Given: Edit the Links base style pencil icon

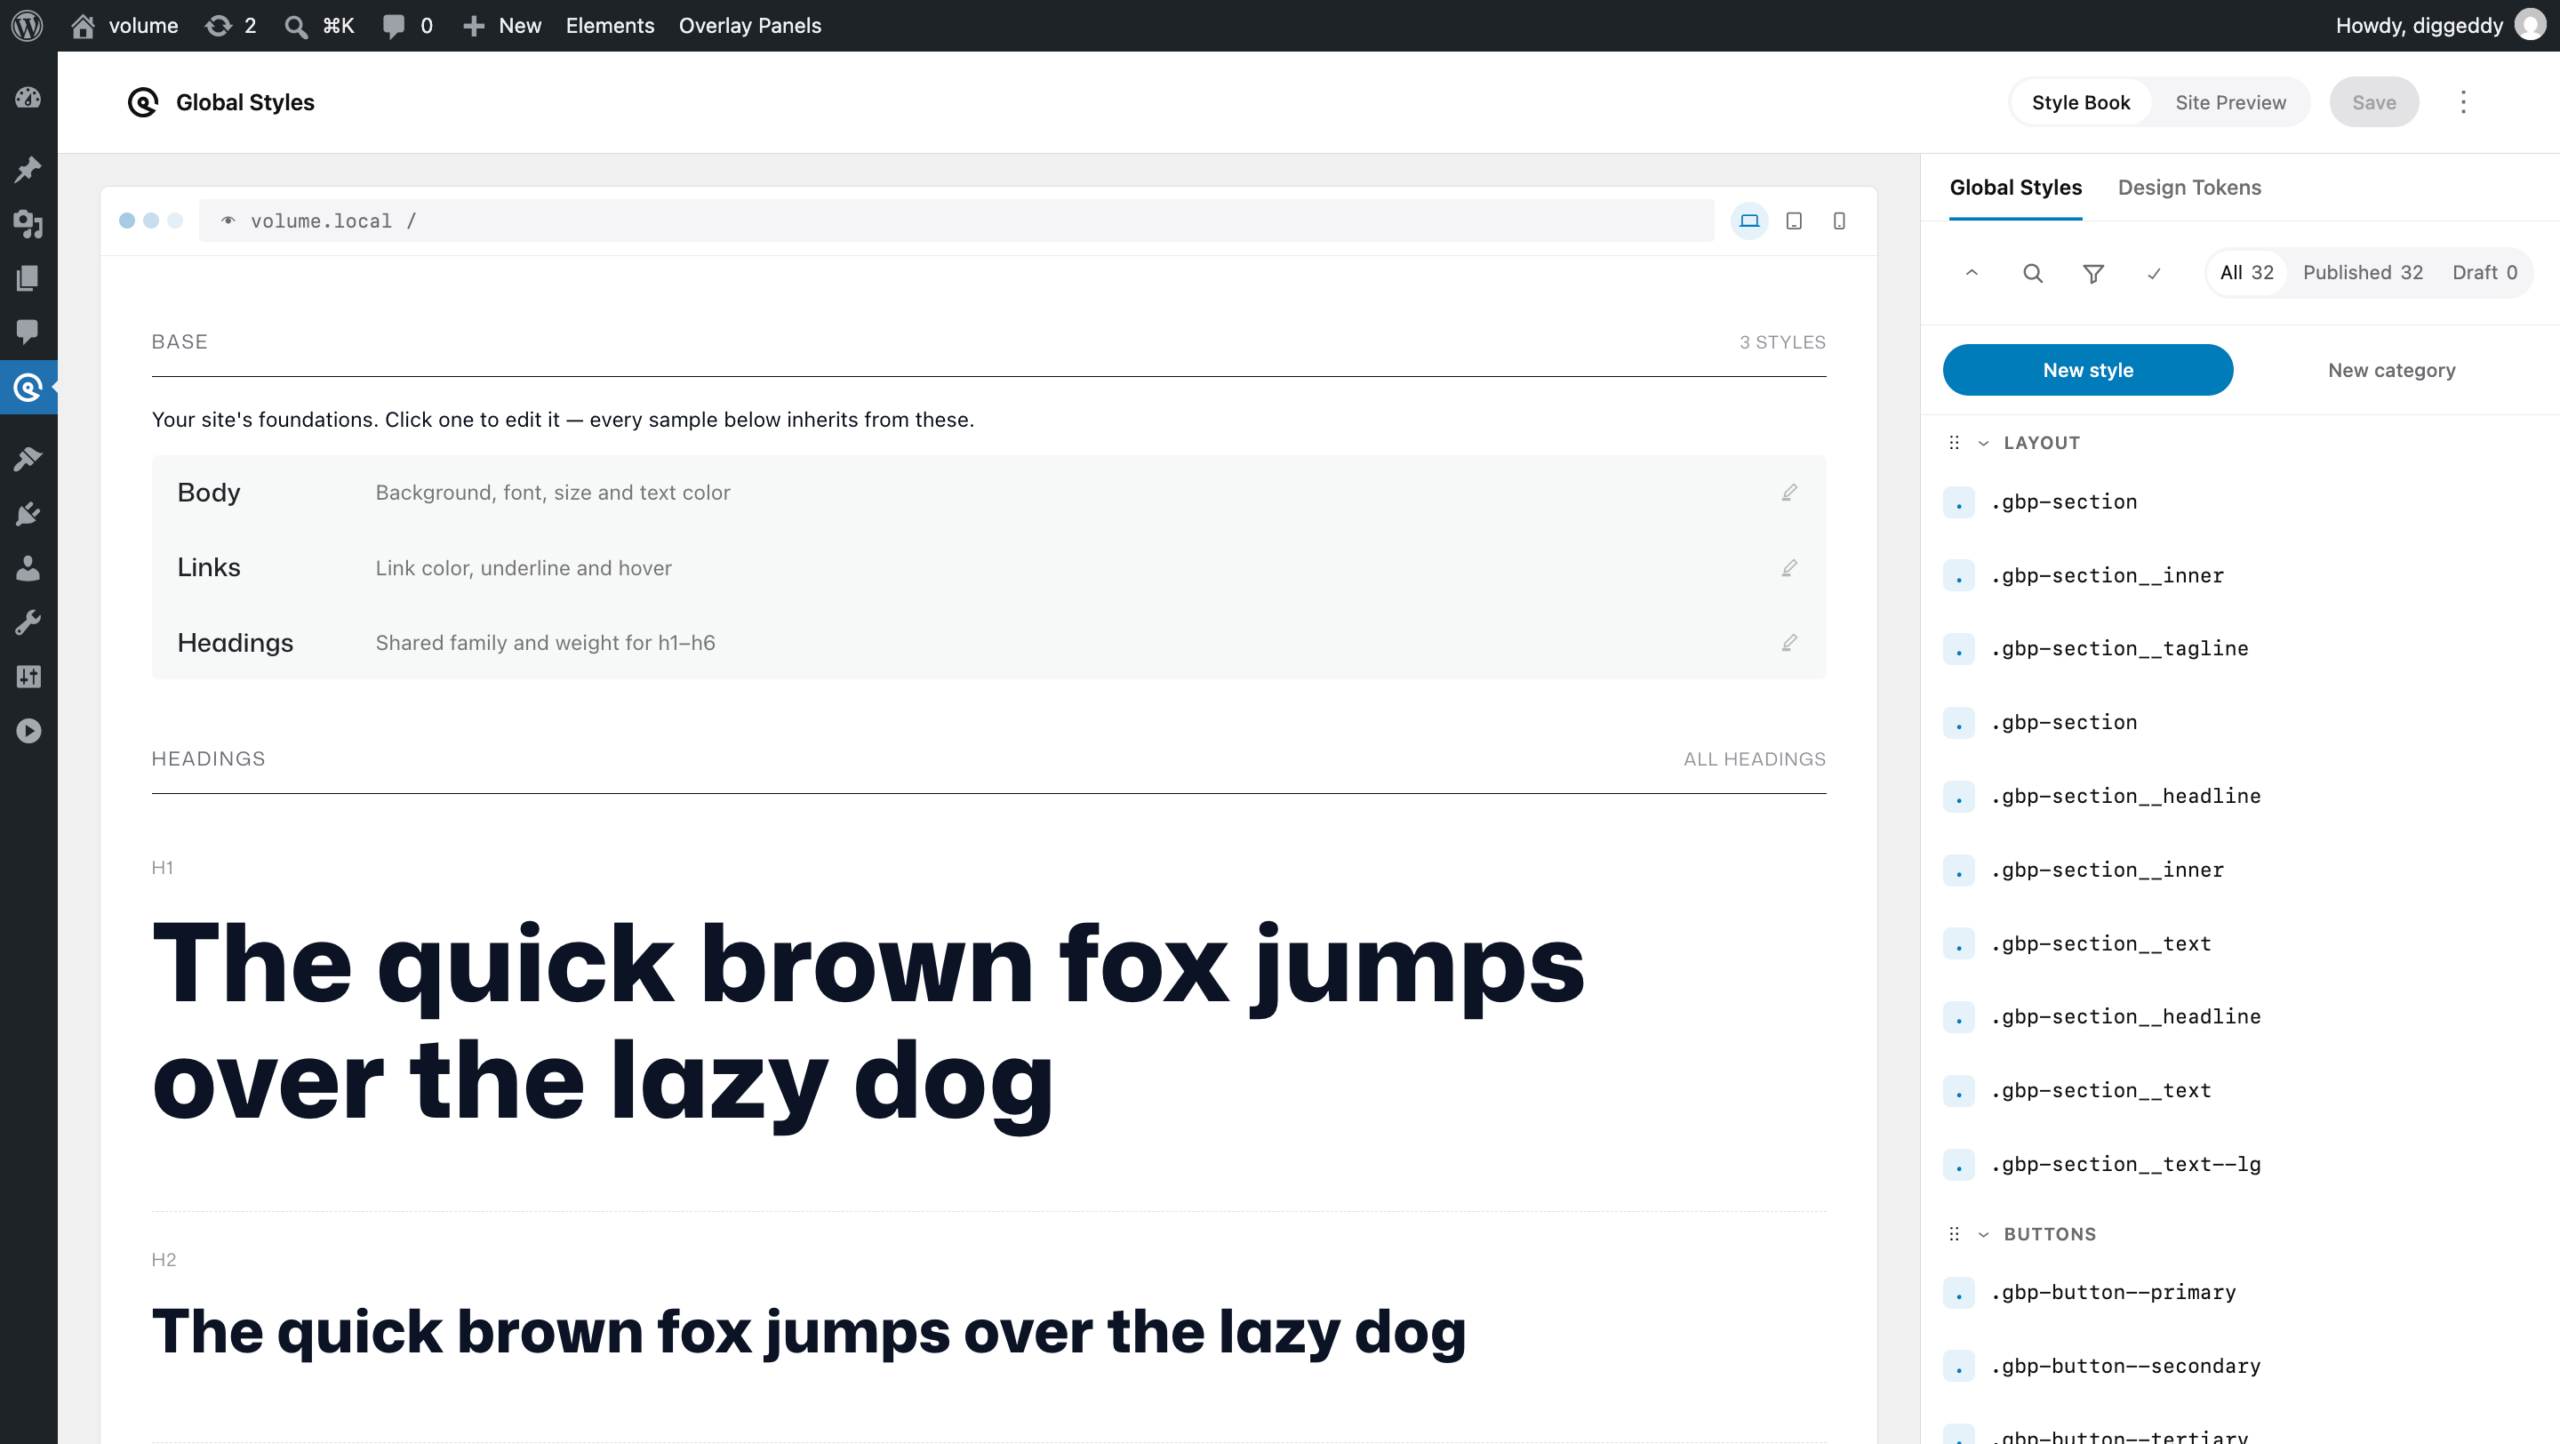Looking at the screenshot, I should click(x=1789, y=568).
